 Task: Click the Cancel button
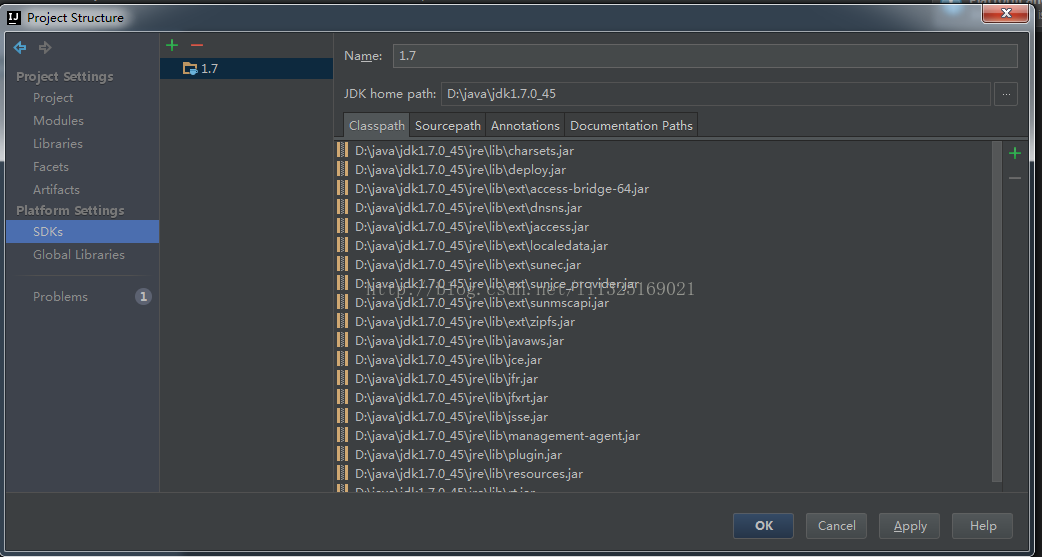tap(836, 526)
